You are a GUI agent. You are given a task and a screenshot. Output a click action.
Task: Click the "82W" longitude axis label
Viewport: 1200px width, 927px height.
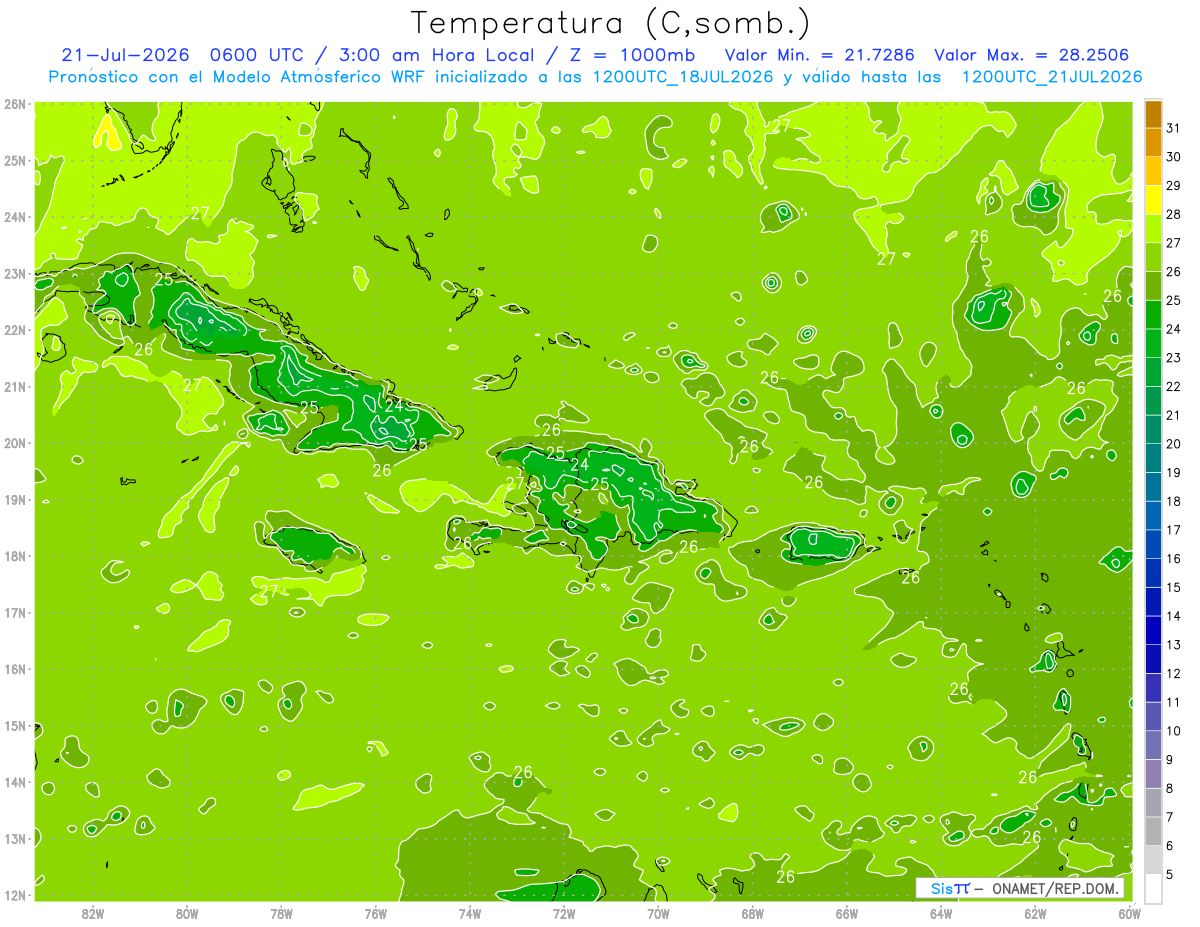(x=93, y=913)
